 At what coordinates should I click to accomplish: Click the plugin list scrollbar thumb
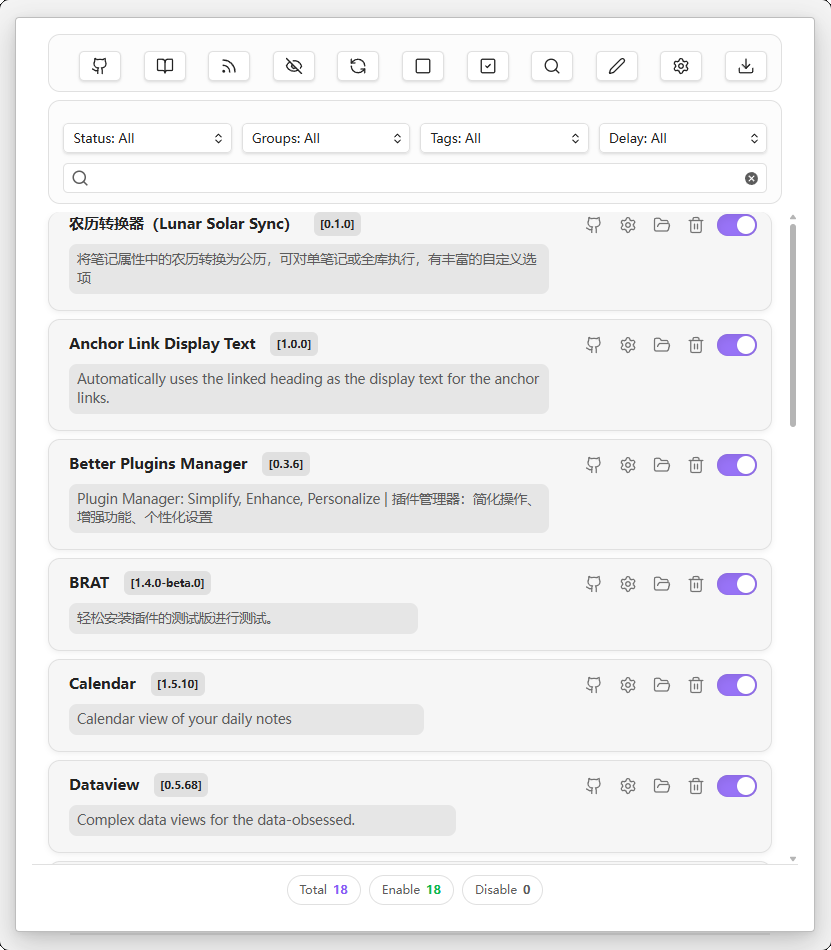pos(793,325)
